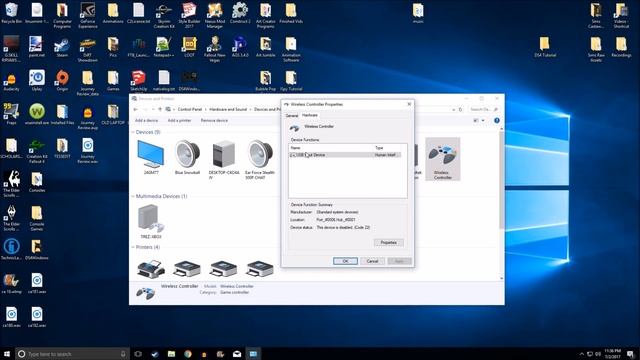Open the Nexus Mod Manager shortcut
This screenshot has width=640, height=360.
(x=215, y=15)
